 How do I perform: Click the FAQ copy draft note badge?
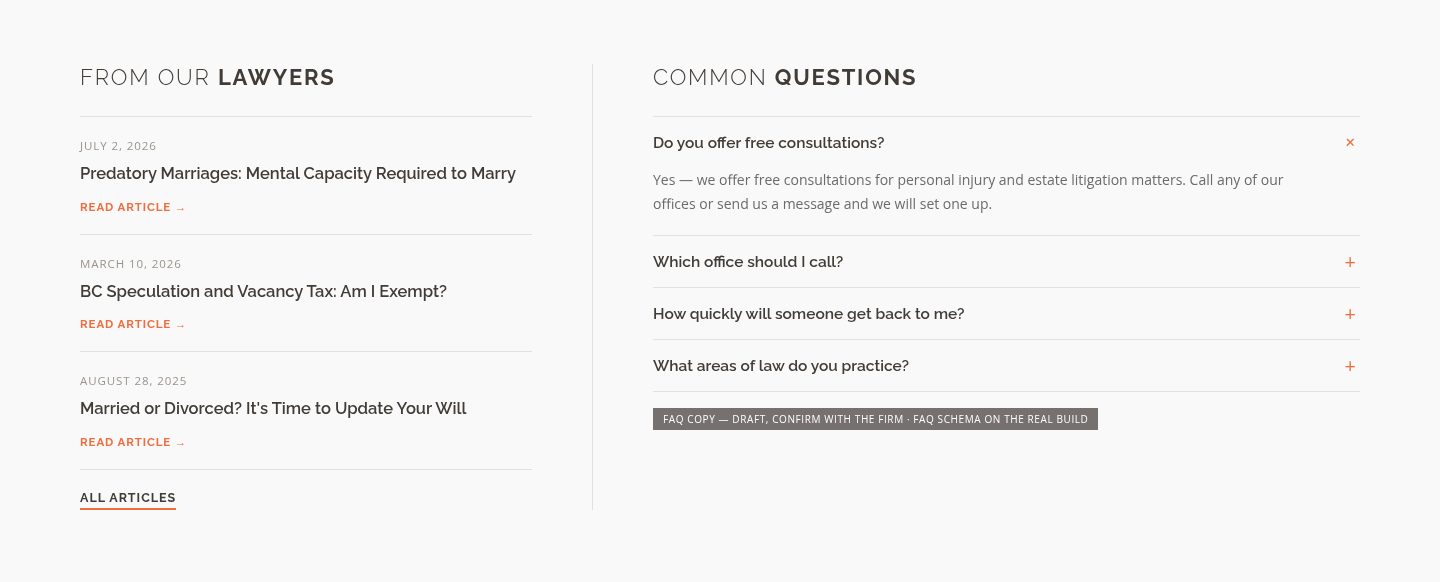875,419
